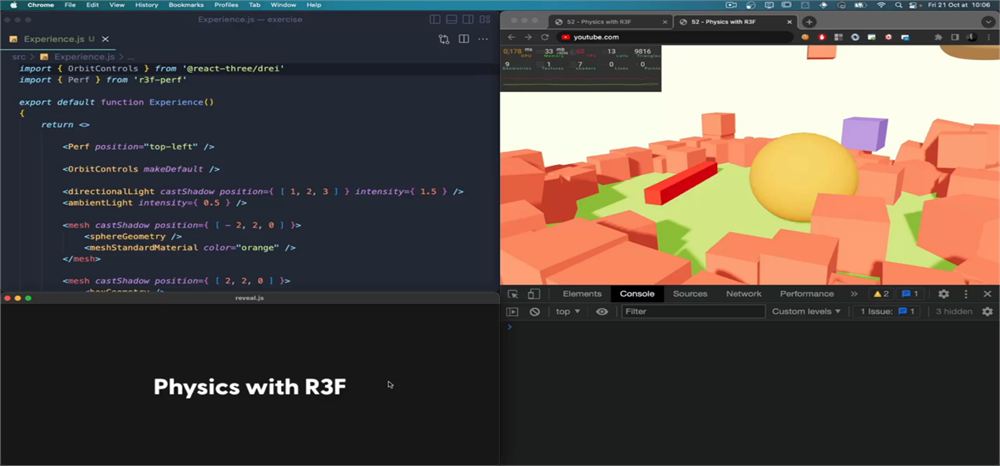1000x466 pixels.
Task: Select the first Physics with R3F tab
Action: [x=610, y=22]
